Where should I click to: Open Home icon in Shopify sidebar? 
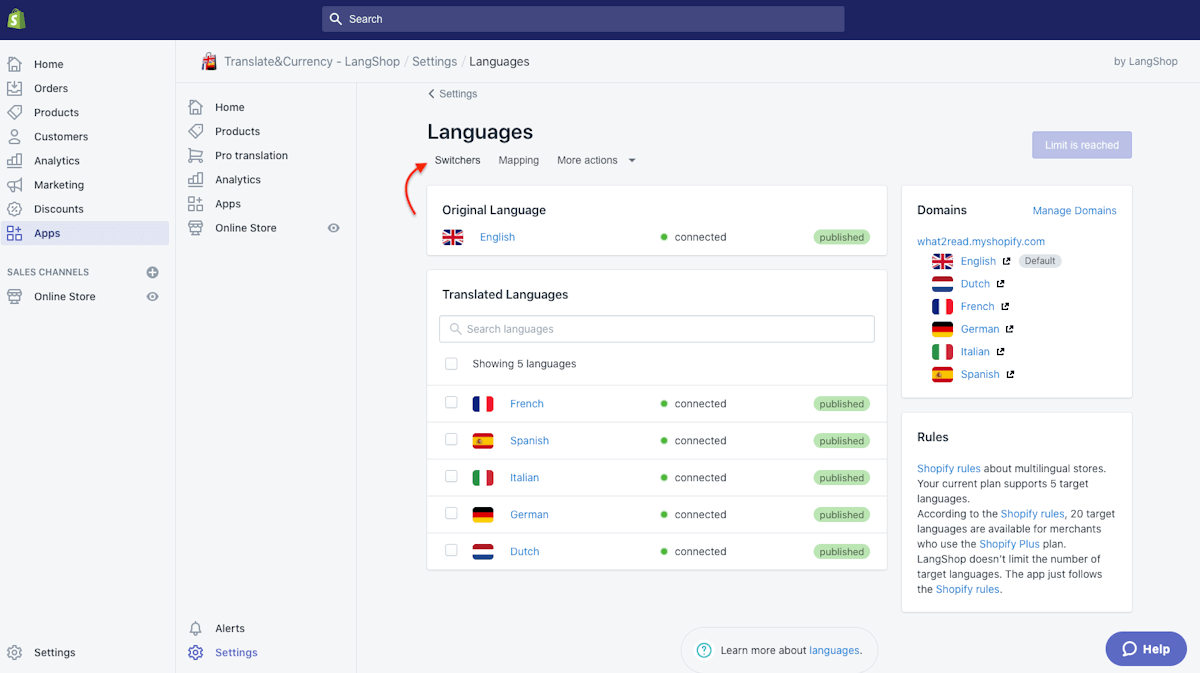(14, 64)
